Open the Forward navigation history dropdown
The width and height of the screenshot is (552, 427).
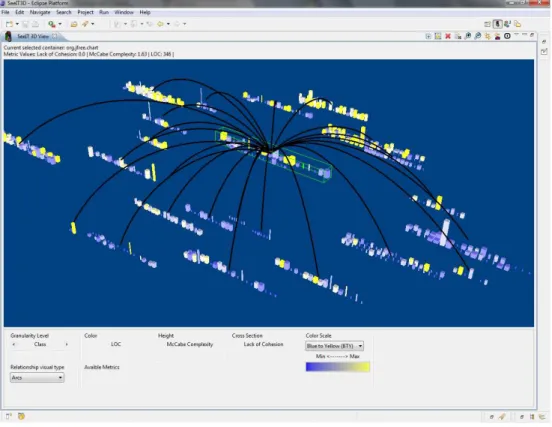click(184, 24)
